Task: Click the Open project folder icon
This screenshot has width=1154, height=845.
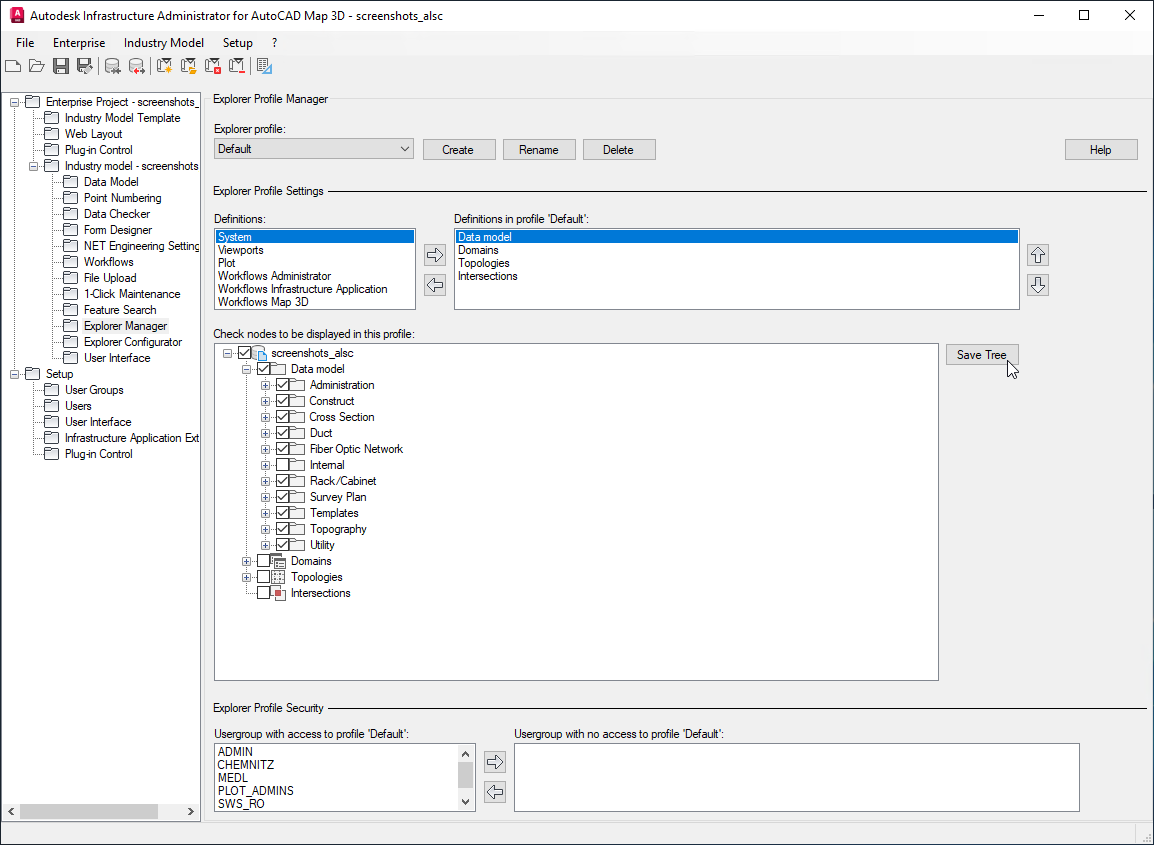Action: (37, 66)
